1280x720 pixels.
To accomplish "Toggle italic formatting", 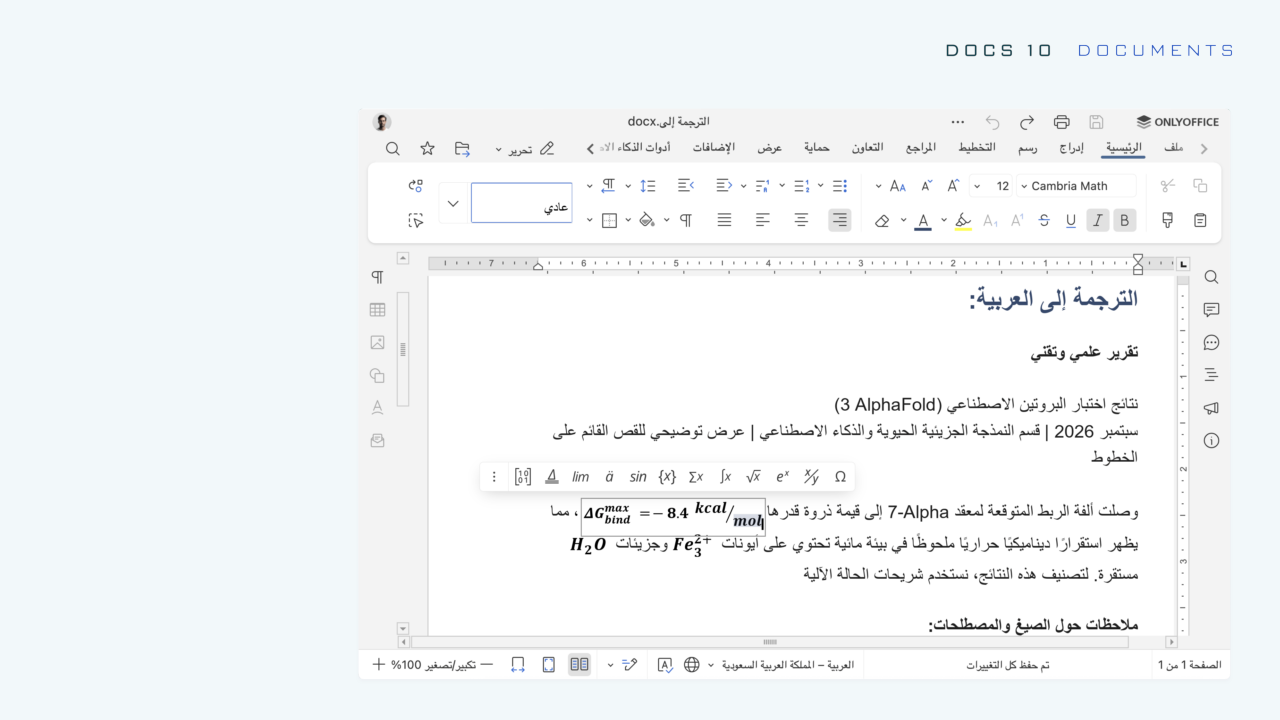I will [x=1097, y=220].
